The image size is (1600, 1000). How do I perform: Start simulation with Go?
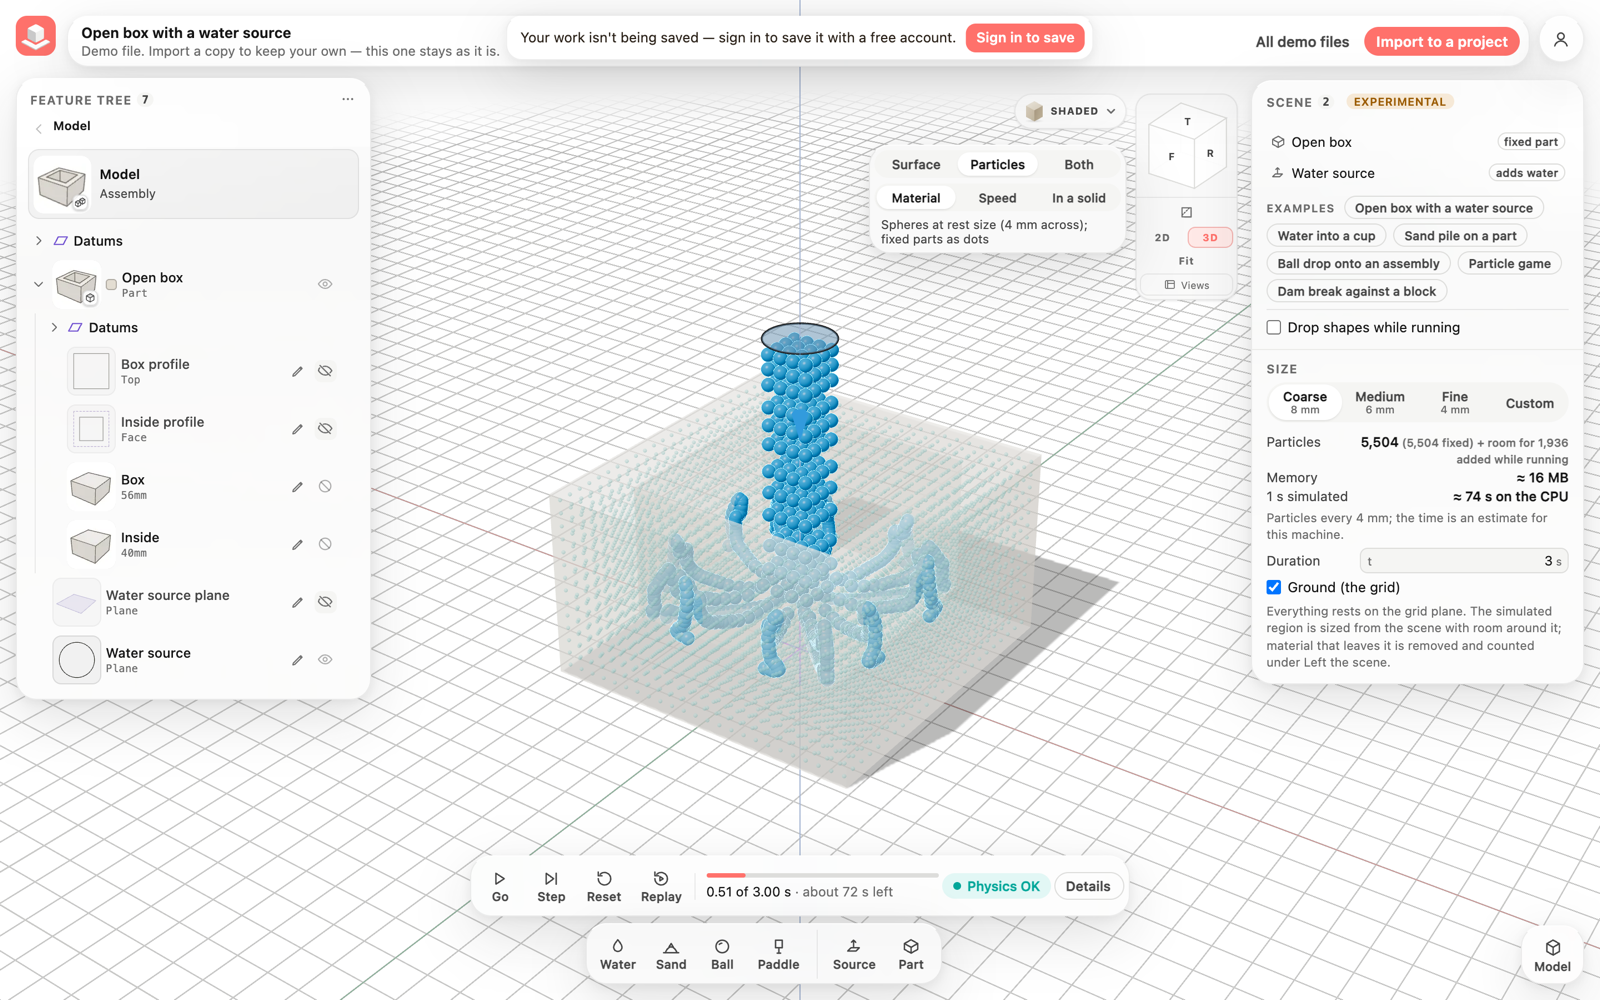click(500, 887)
